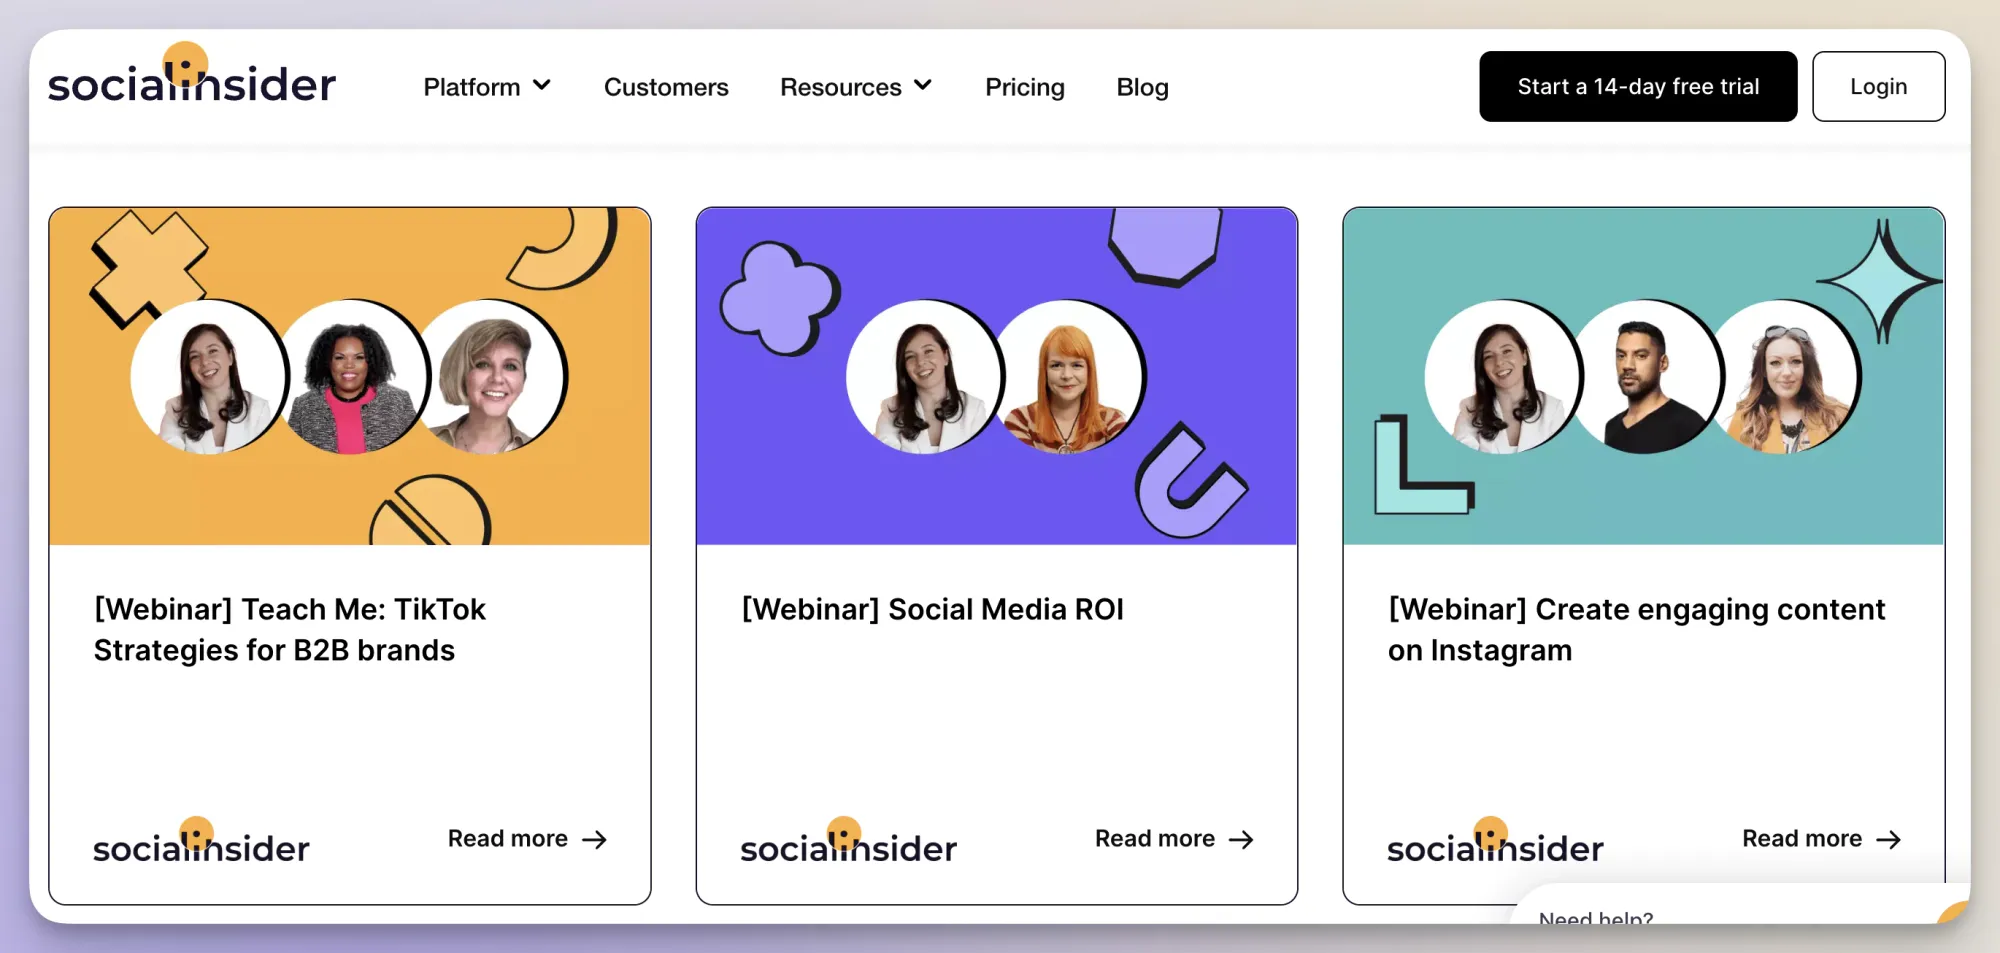
Task: Open the Instagram content webinar thumbnail
Action: point(1644,376)
